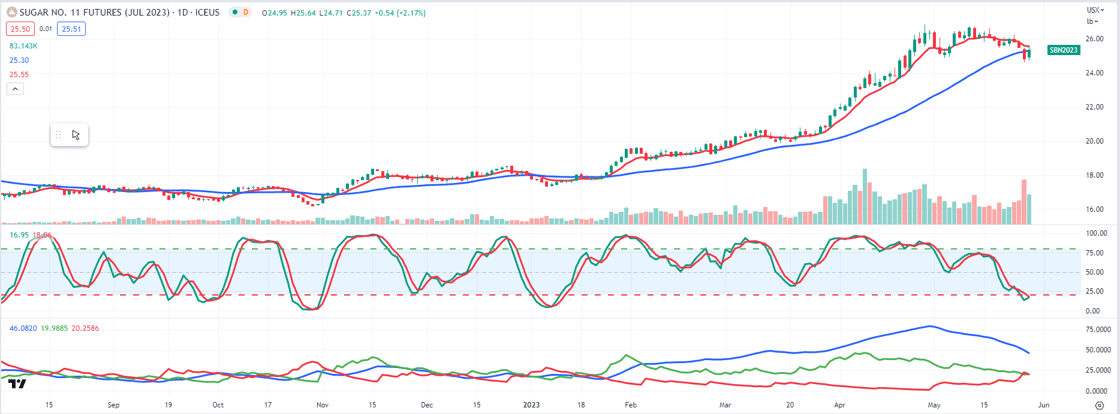Click the TradingView logo
Screen dimensions: 1120x414
[x=17, y=384]
